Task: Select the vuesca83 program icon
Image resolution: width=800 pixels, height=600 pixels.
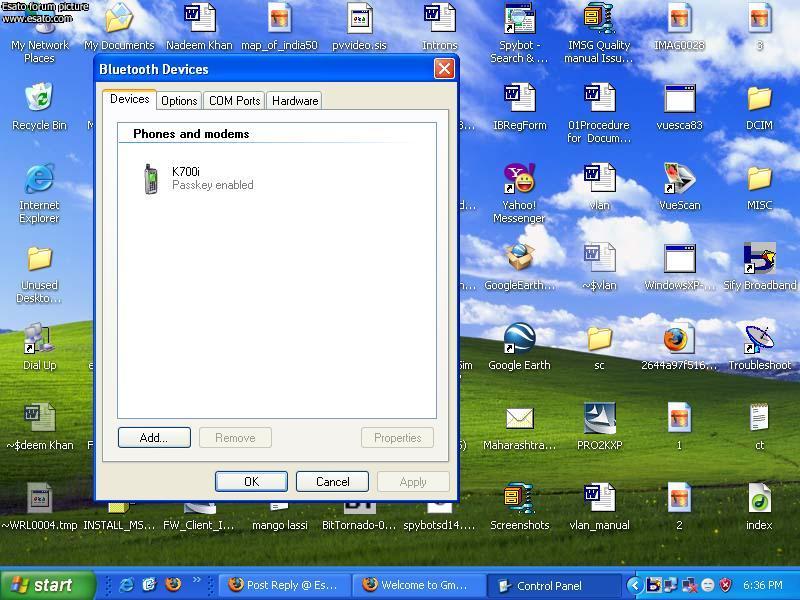Action: (679, 98)
